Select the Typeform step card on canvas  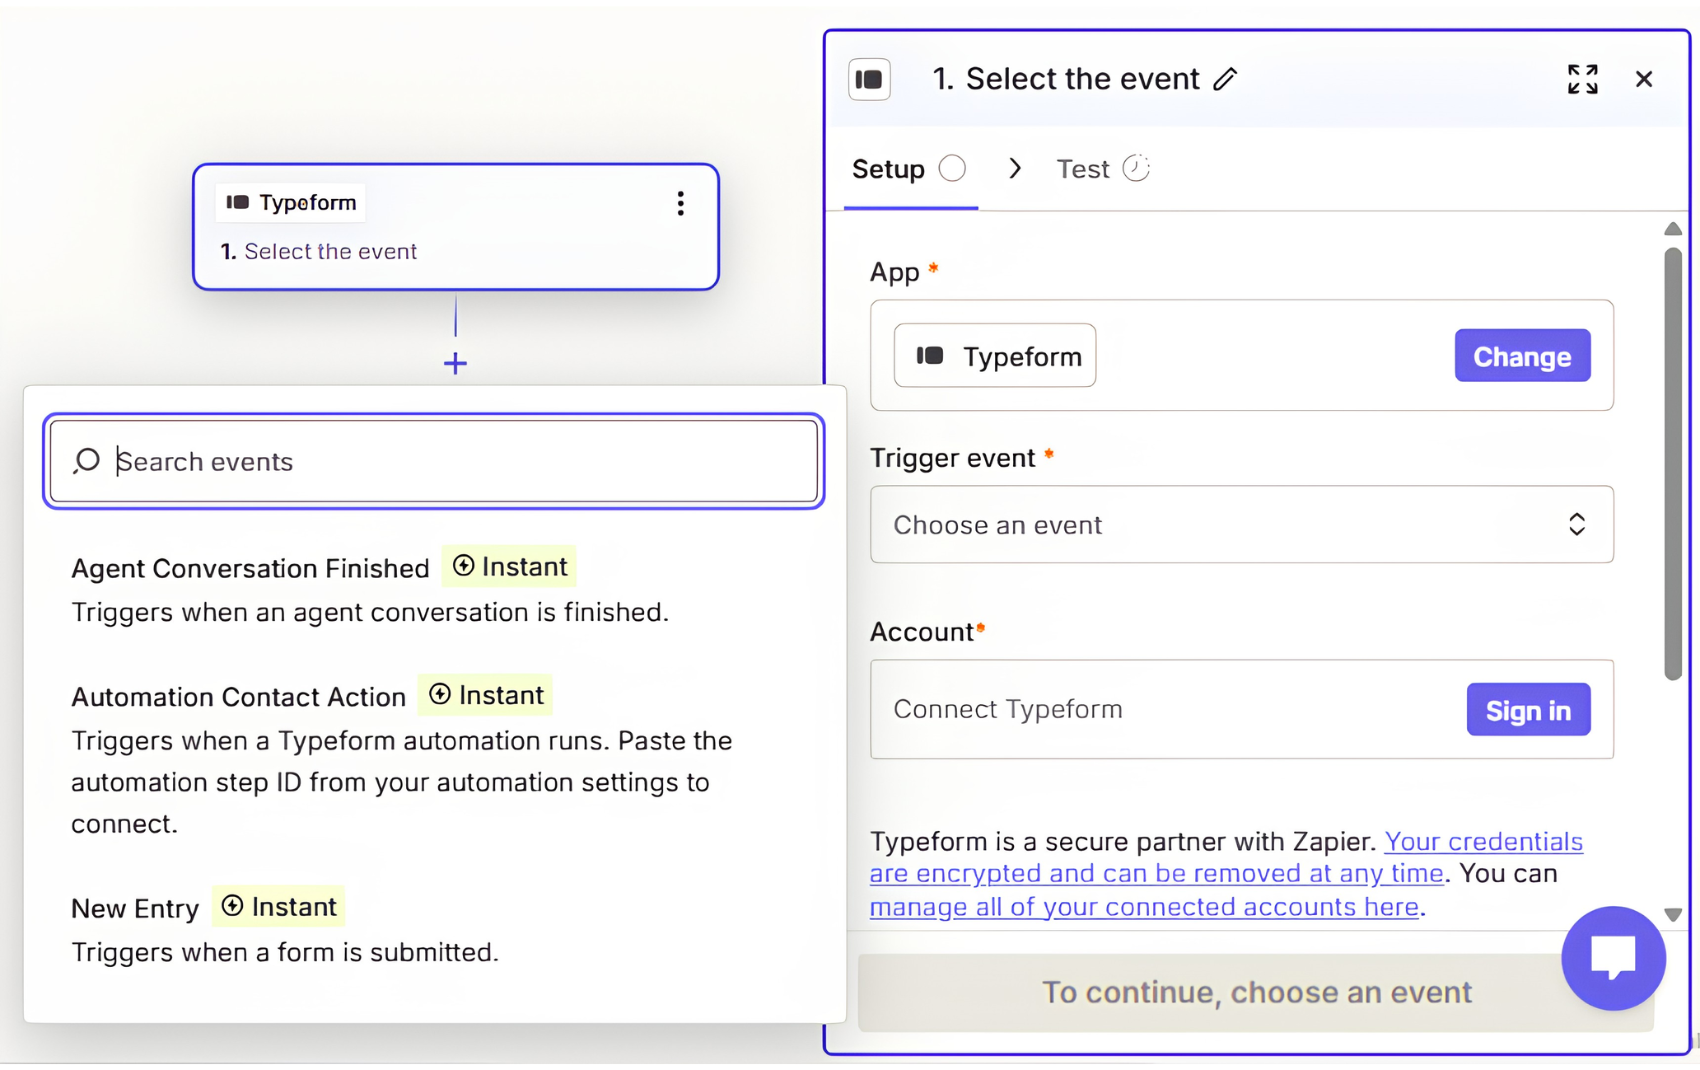(x=456, y=227)
